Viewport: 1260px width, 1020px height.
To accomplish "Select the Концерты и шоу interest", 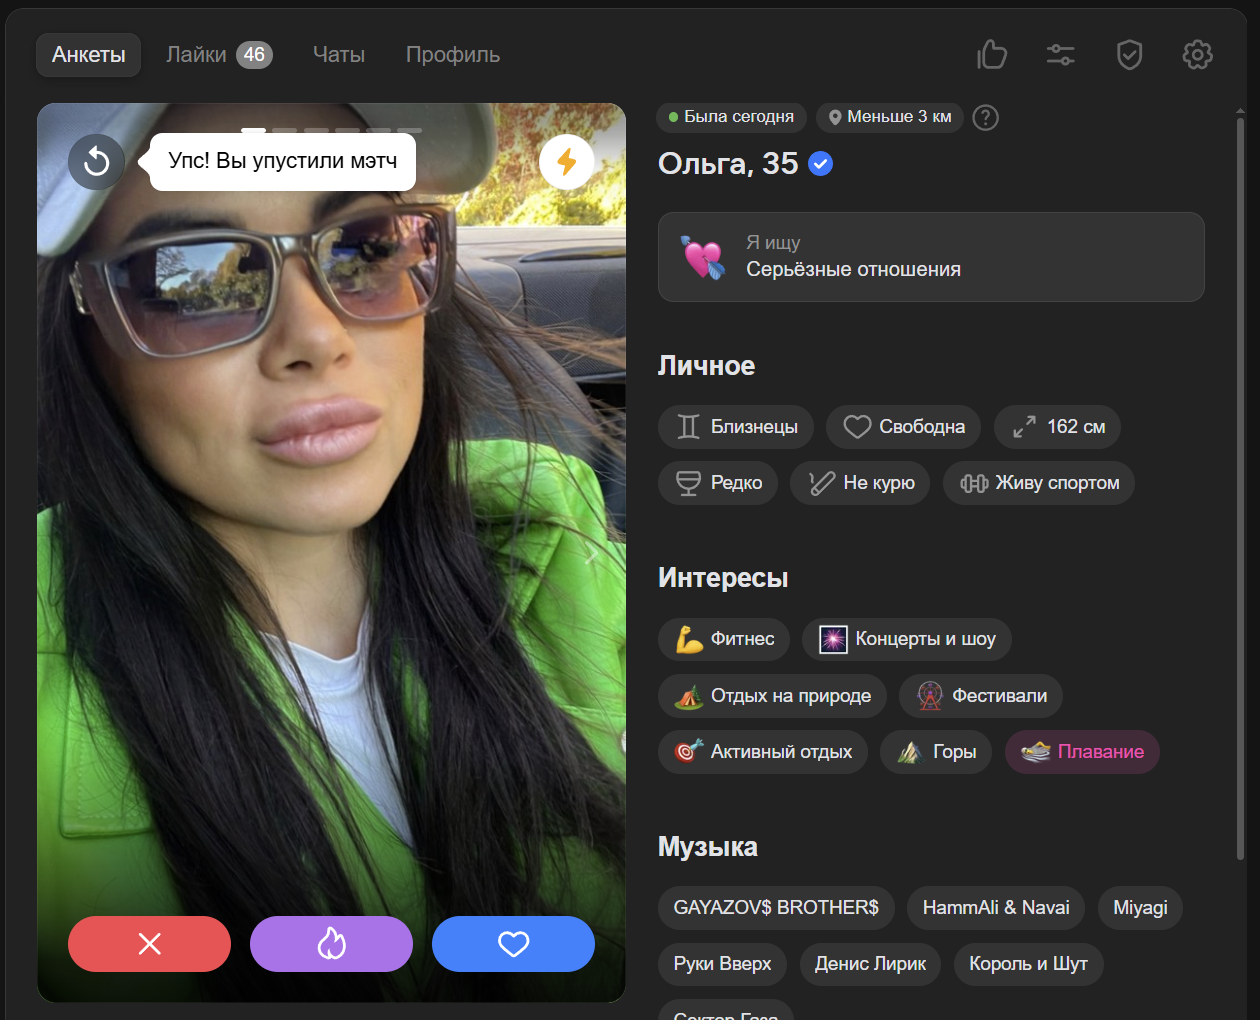I will (907, 639).
